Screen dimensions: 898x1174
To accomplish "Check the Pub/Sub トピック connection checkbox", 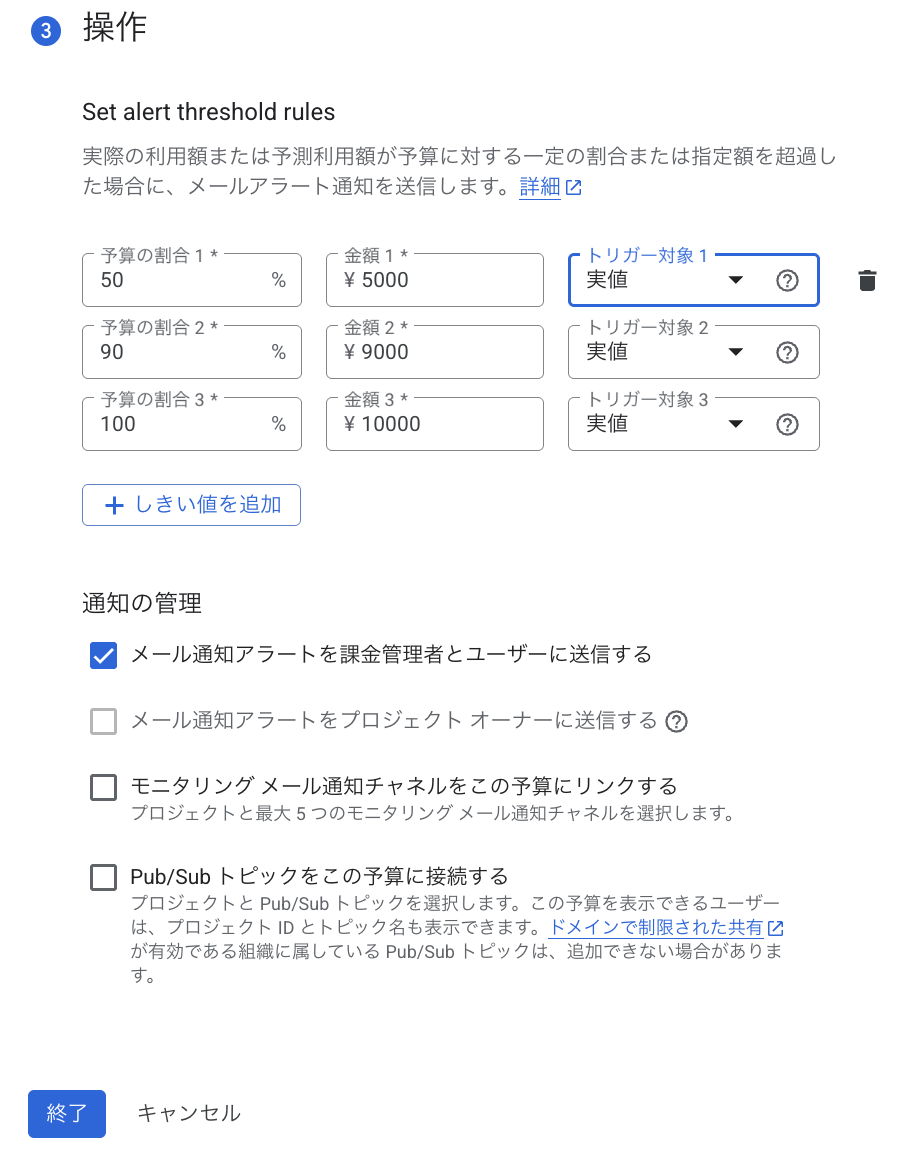I will (x=104, y=877).
